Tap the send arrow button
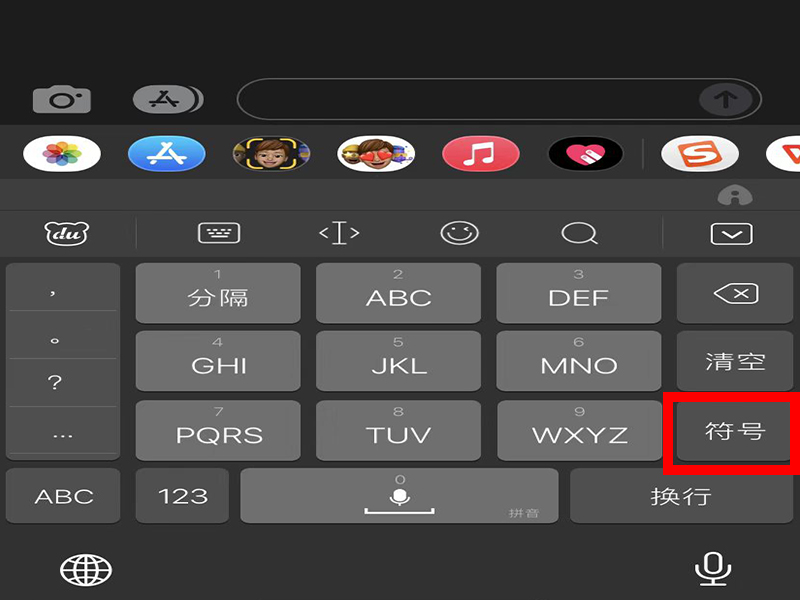Viewport: 800px width, 600px height. [726, 99]
